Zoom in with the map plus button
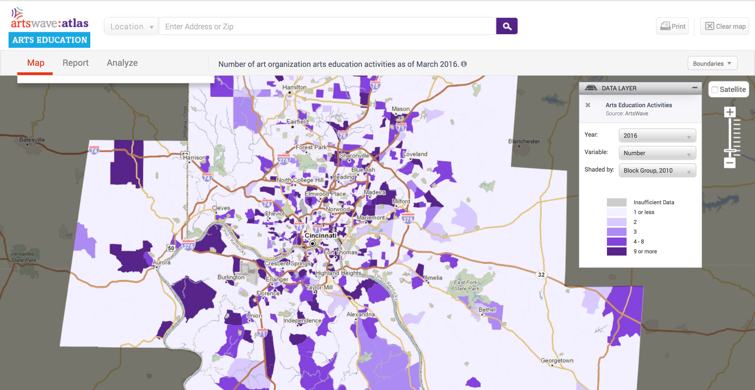 click(730, 112)
